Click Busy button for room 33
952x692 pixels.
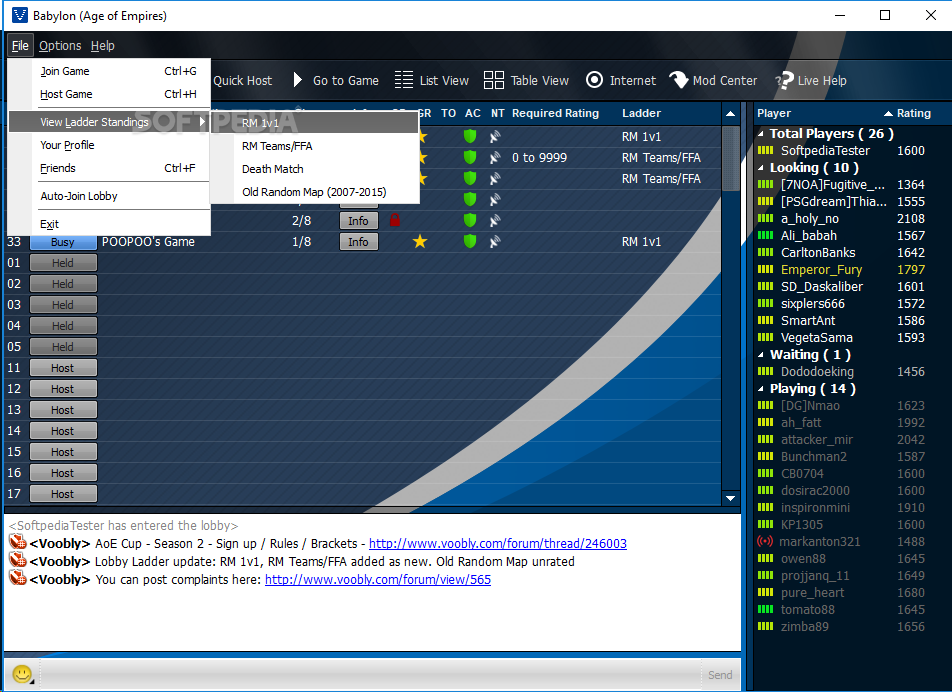[63, 242]
